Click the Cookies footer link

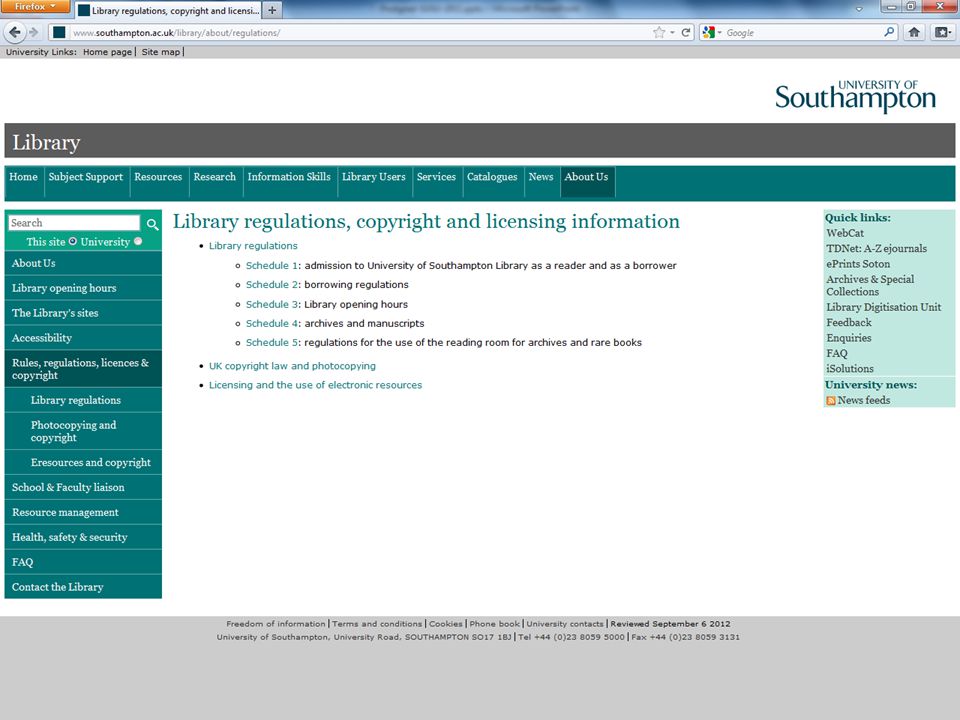[446, 624]
